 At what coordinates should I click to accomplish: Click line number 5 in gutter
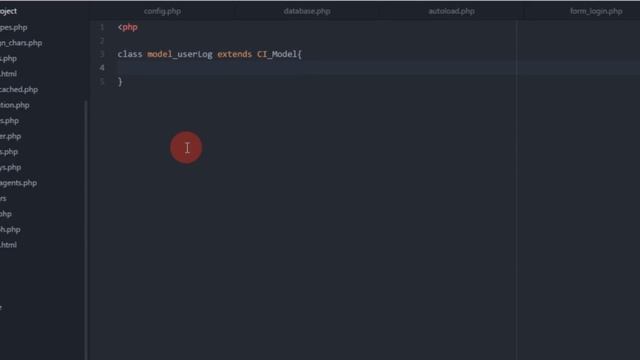pos(102,82)
